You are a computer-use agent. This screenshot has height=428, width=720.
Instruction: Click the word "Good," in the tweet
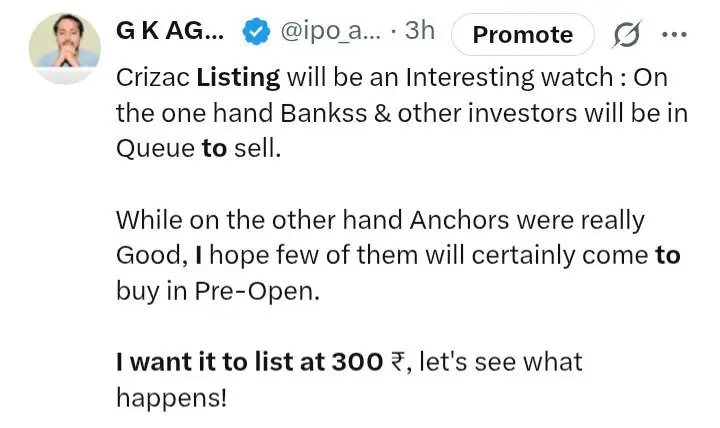point(148,255)
